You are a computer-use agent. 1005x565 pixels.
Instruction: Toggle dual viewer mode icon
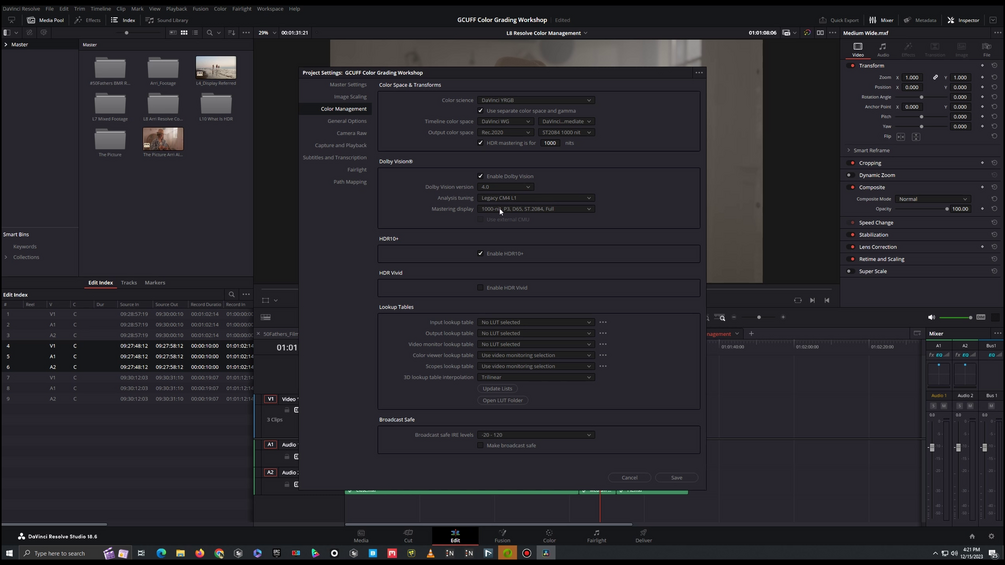pyautogui.click(x=820, y=33)
